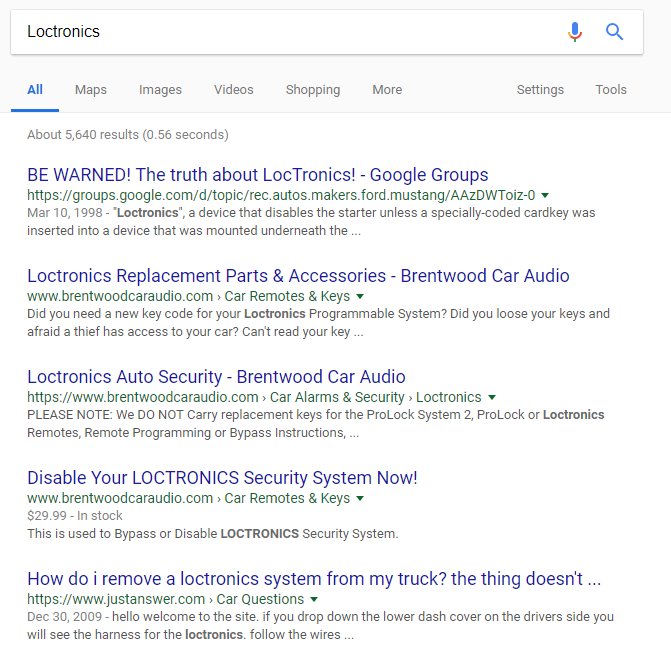Open 'How do i remove a loctronics system' result
Screen dimensions: 671x669
click(314, 579)
